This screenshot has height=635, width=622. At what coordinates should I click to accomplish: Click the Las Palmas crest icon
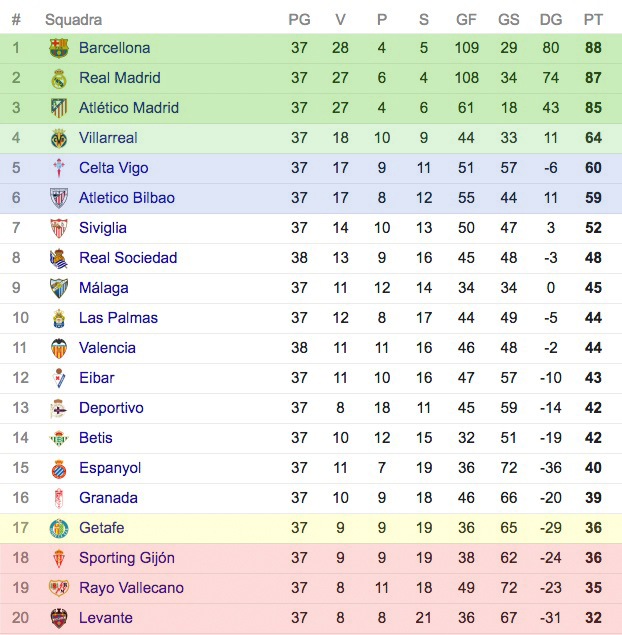(59, 318)
